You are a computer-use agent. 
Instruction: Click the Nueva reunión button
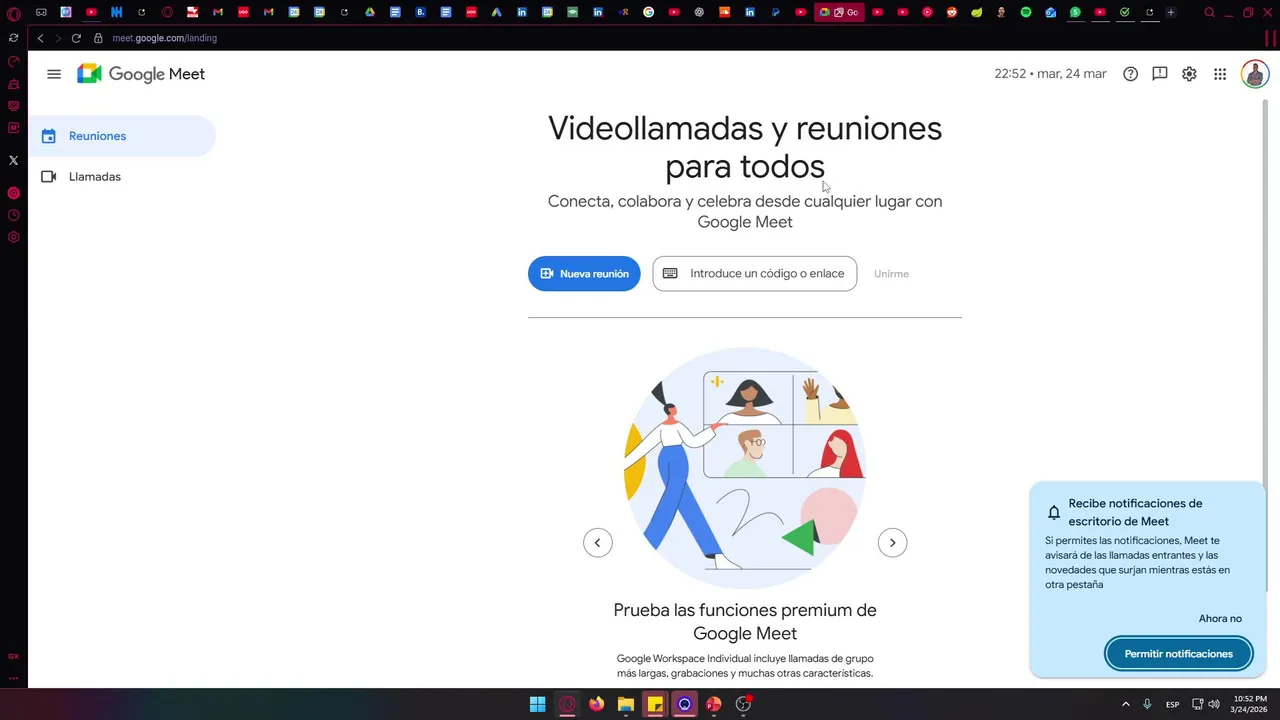point(584,274)
